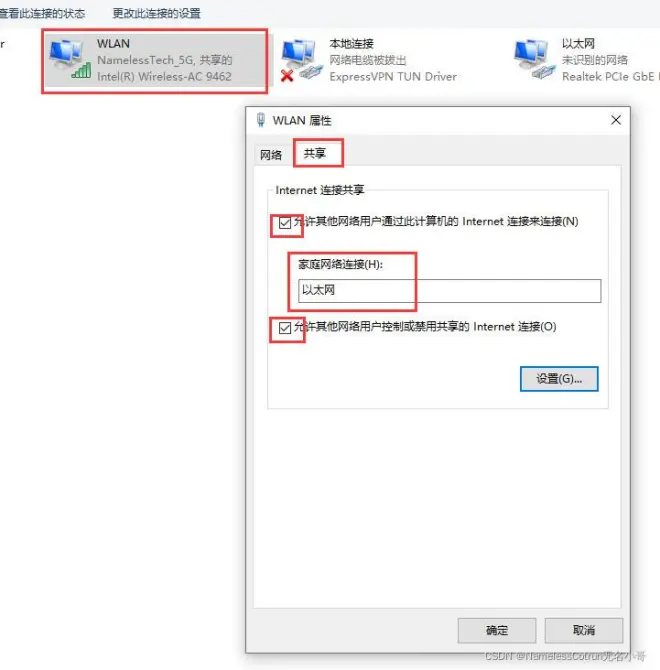Click the red X disconnected status icon

(287, 76)
